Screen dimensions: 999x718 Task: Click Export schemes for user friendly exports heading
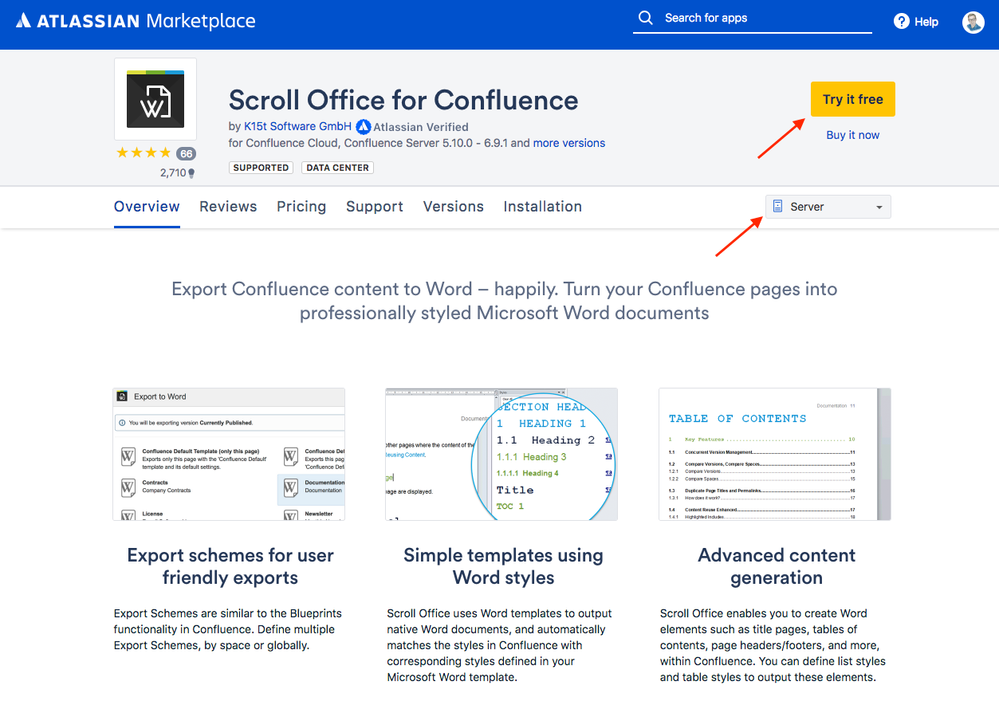coord(230,566)
